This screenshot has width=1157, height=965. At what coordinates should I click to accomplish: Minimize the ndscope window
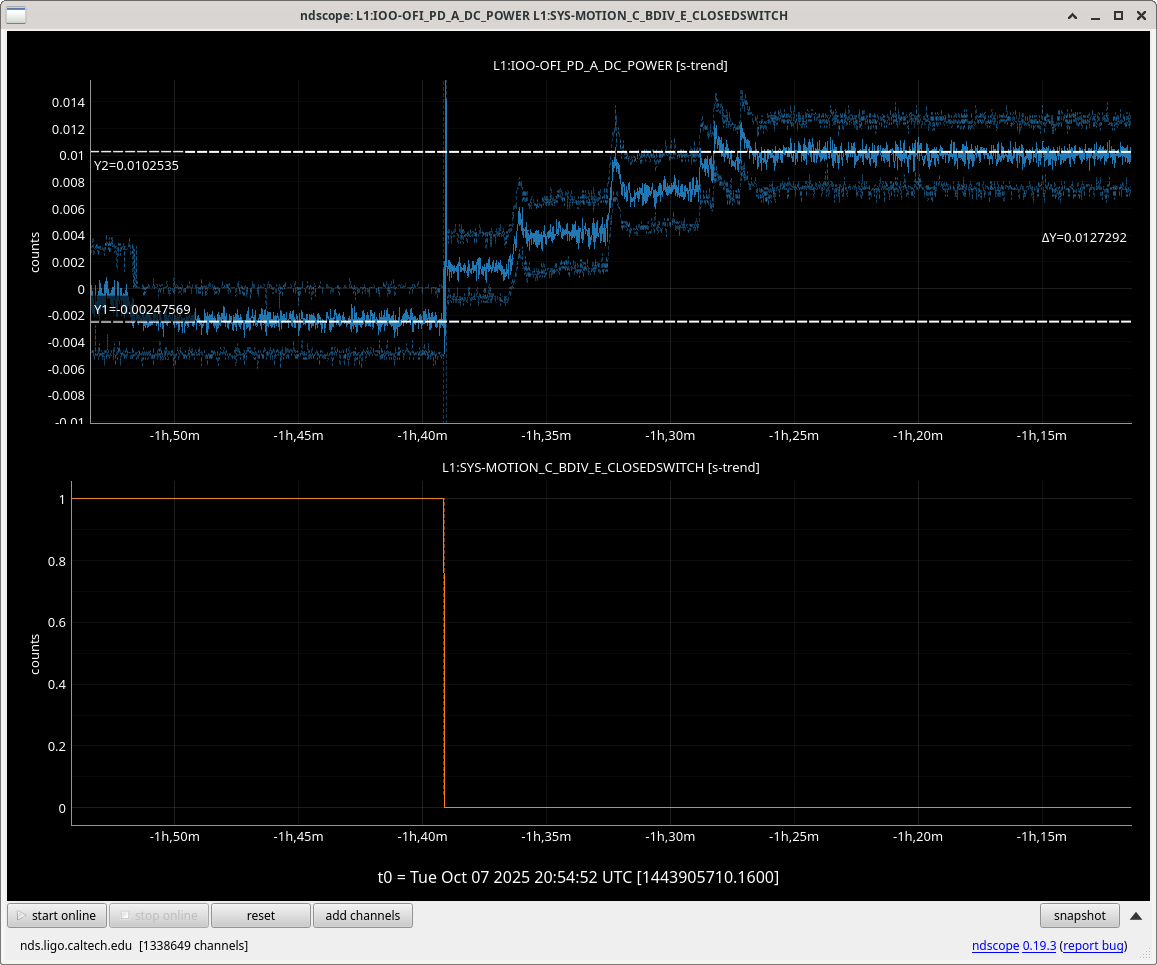[x=1096, y=15]
